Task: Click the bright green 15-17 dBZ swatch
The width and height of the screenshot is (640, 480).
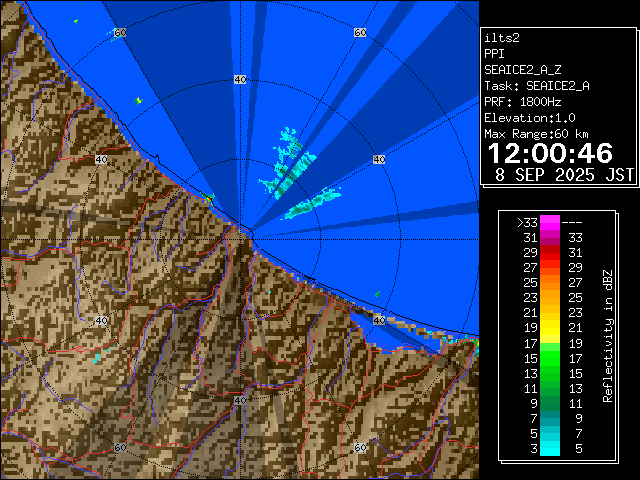Action: (x=550, y=357)
